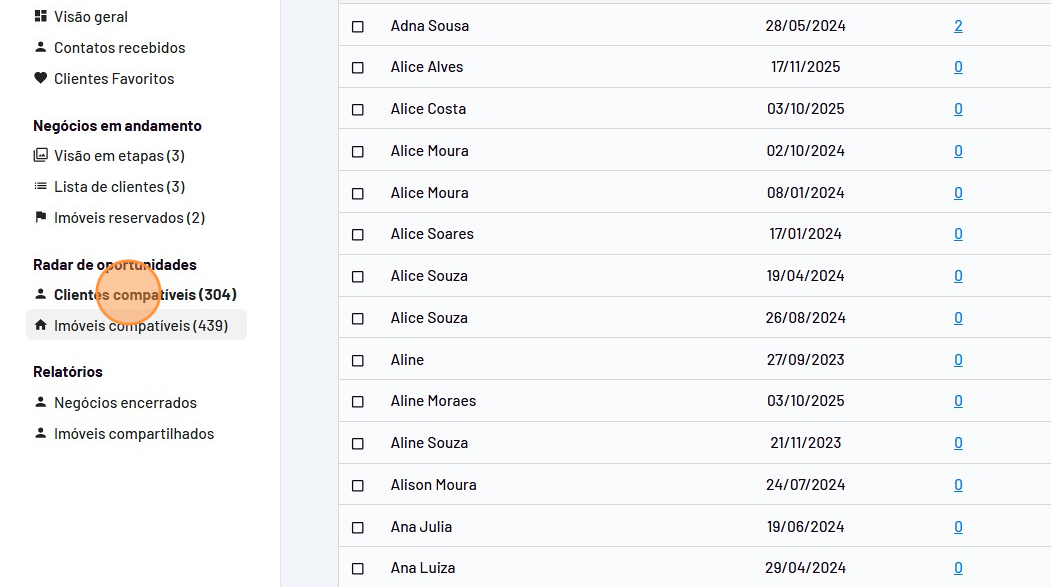
Task: Click the Contatos recebidos person icon
Action: (40, 47)
